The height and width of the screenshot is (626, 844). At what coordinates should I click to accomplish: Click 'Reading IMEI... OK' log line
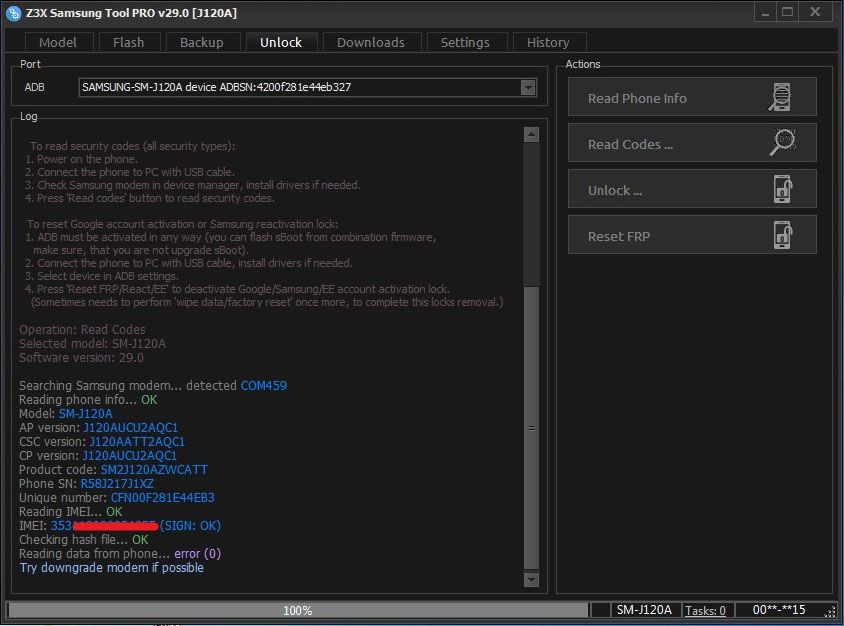[x=71, y=511]
